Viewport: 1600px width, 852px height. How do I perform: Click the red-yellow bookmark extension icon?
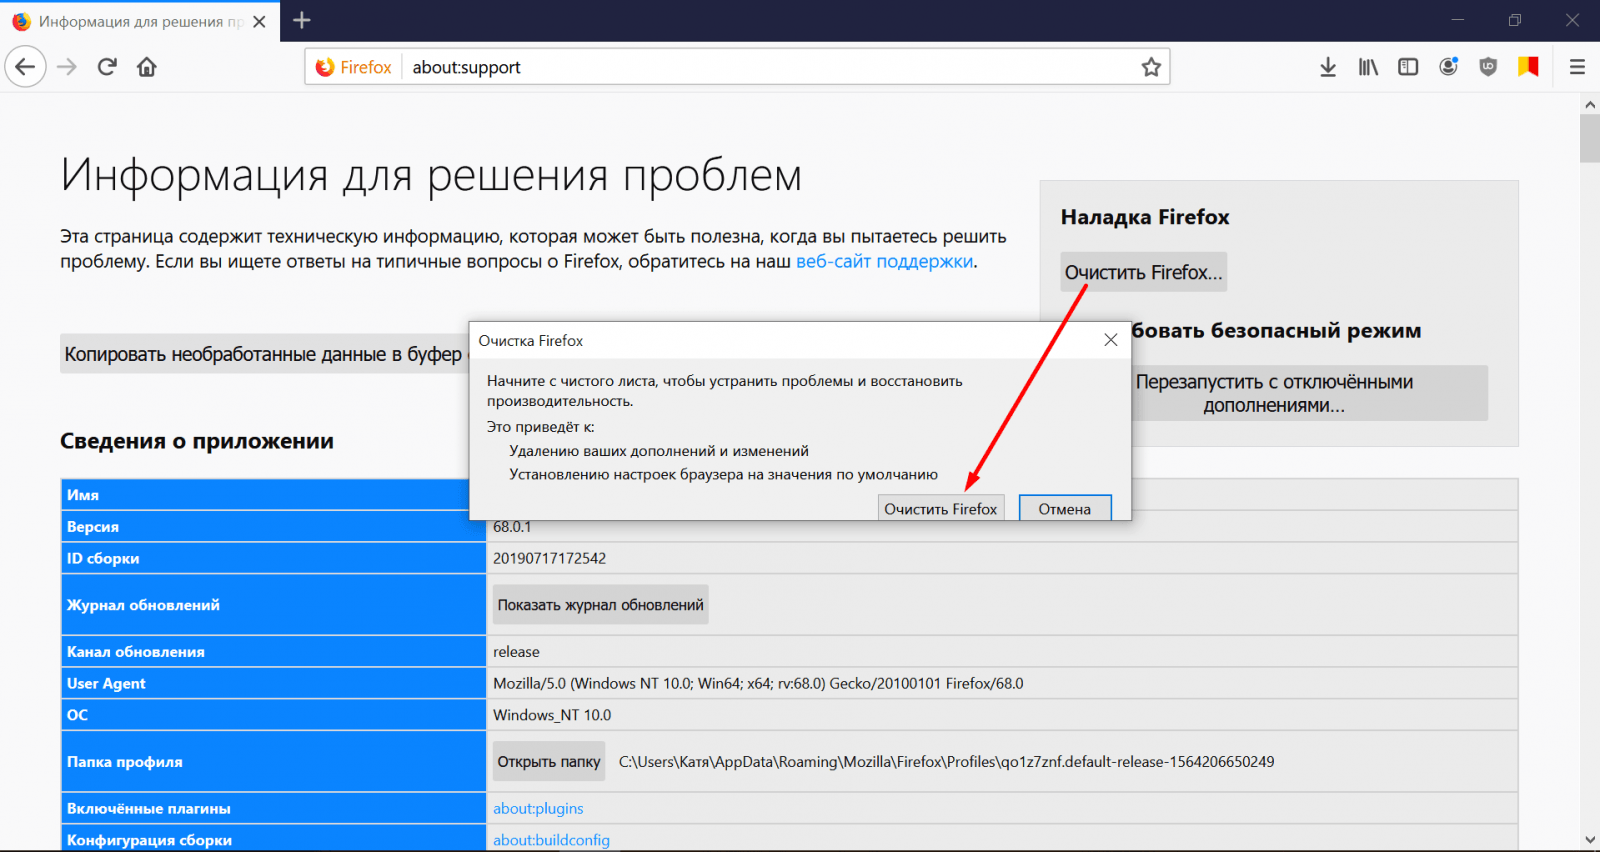1528,67
